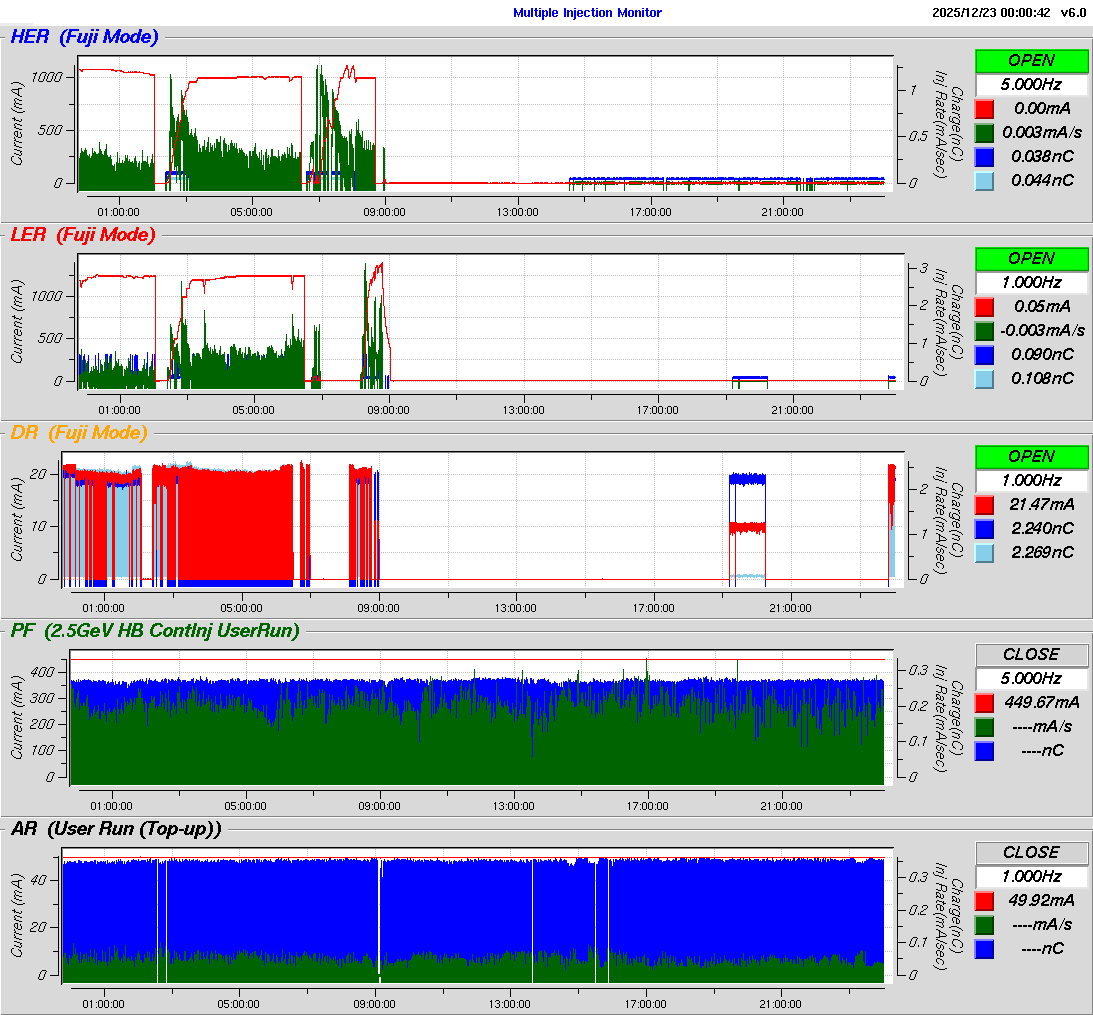Toggle the LER OPEN status indicator
The height and width of the screenshot is (1015, 1093).
(1031, 259)
